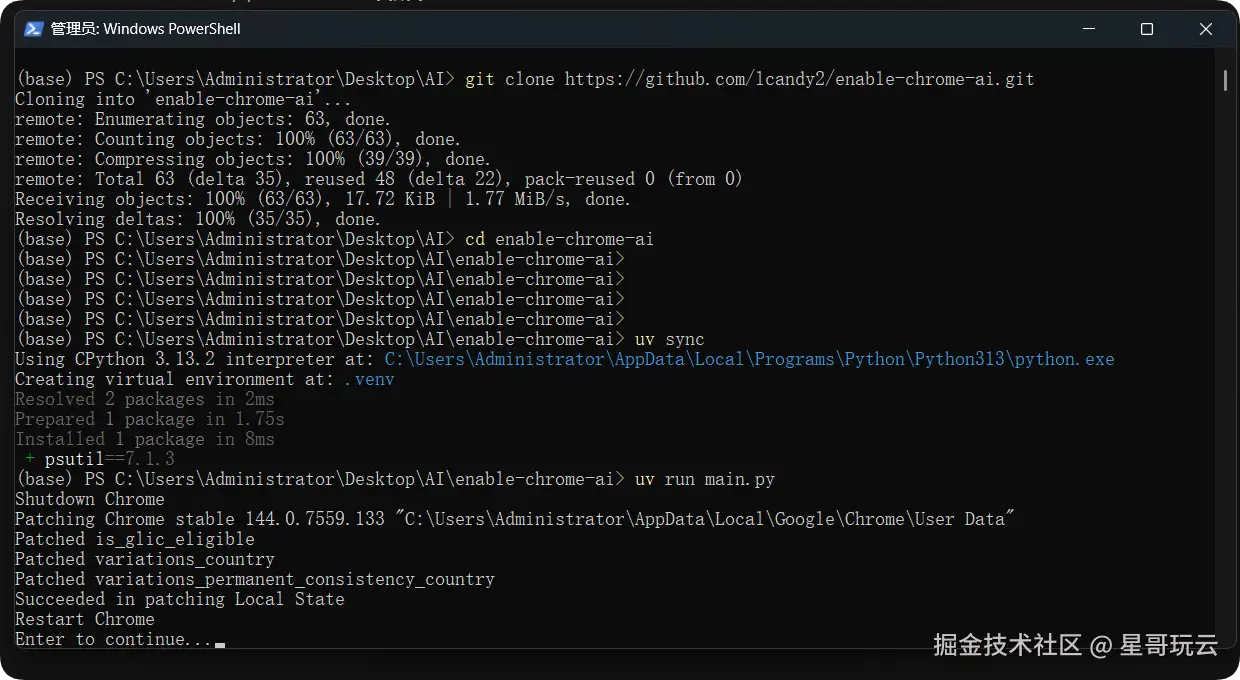Viewport: 1240px width, 680px height.
Task: Maximize the PowerShell window
Action: coord(1147,29)
